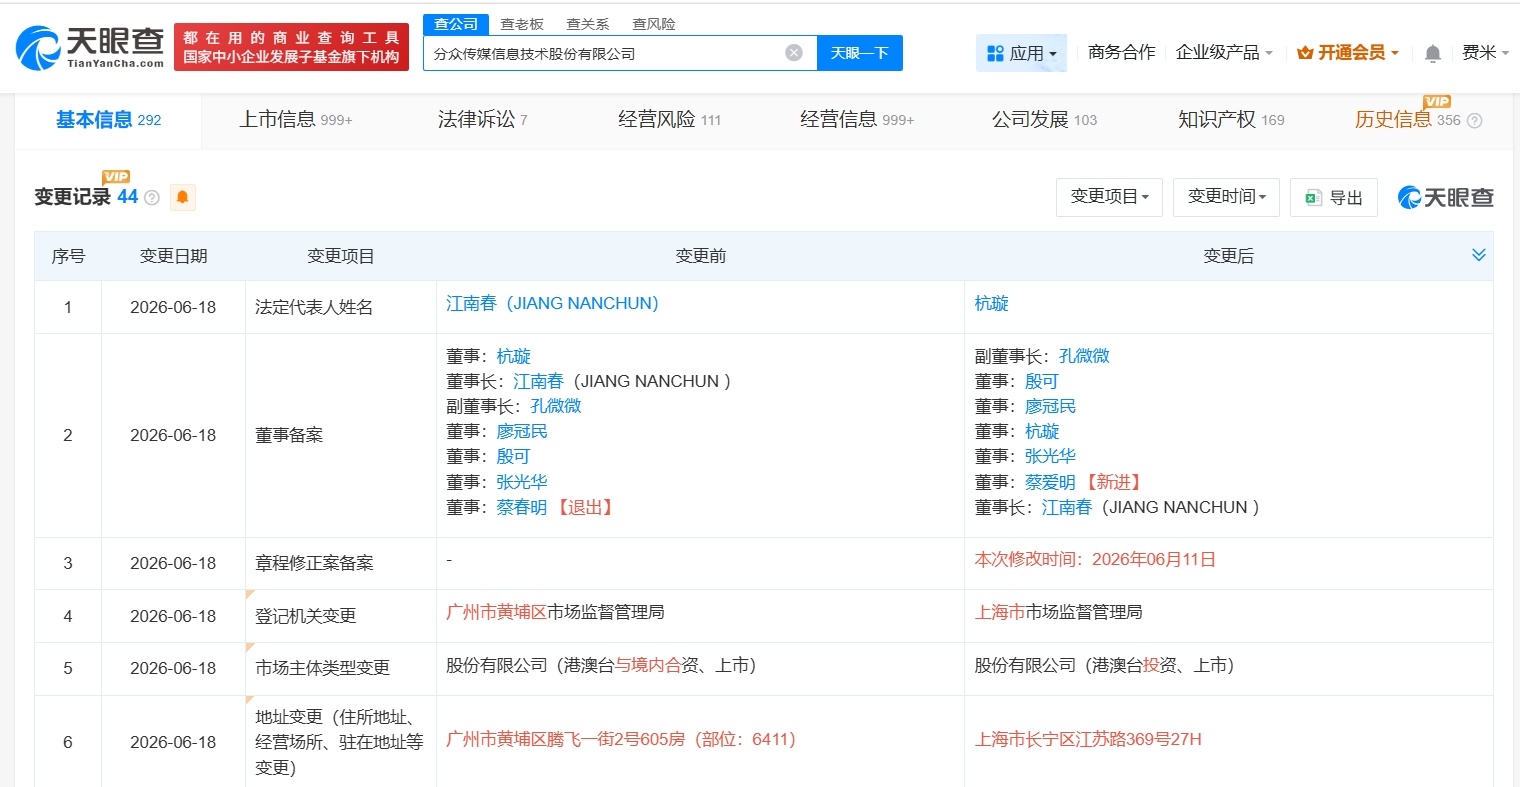
Task: Switch to the 基本信息 tab
Action: pyautogui.click(x=108, y=120)
